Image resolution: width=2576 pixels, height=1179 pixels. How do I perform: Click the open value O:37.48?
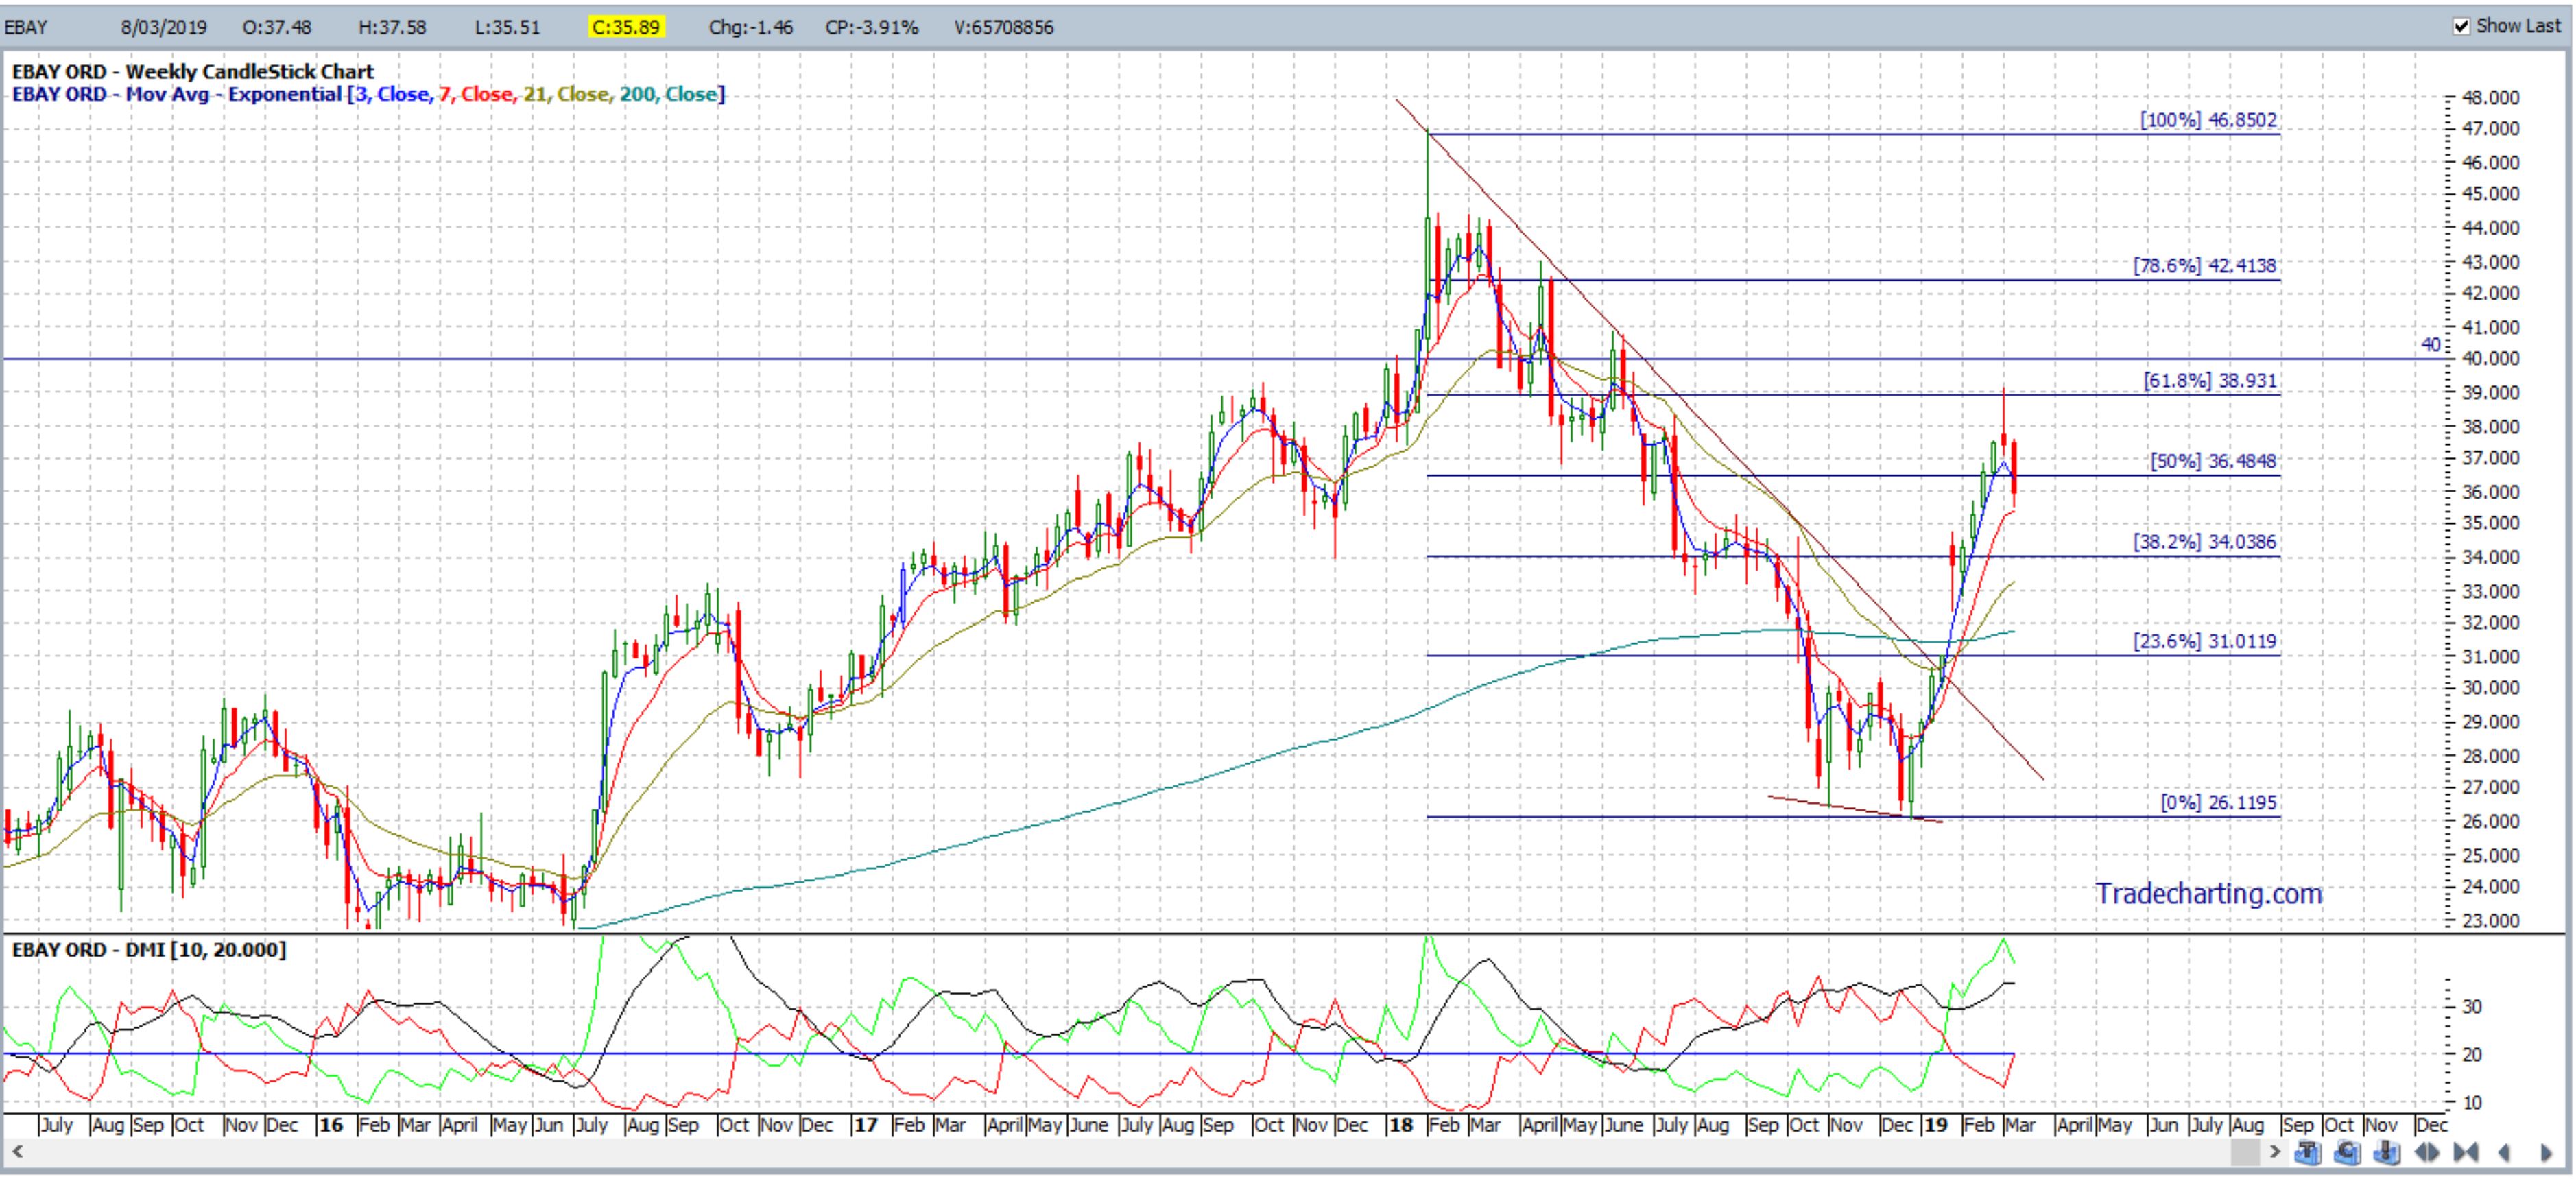pyautogui.click(x=277, y=27)
